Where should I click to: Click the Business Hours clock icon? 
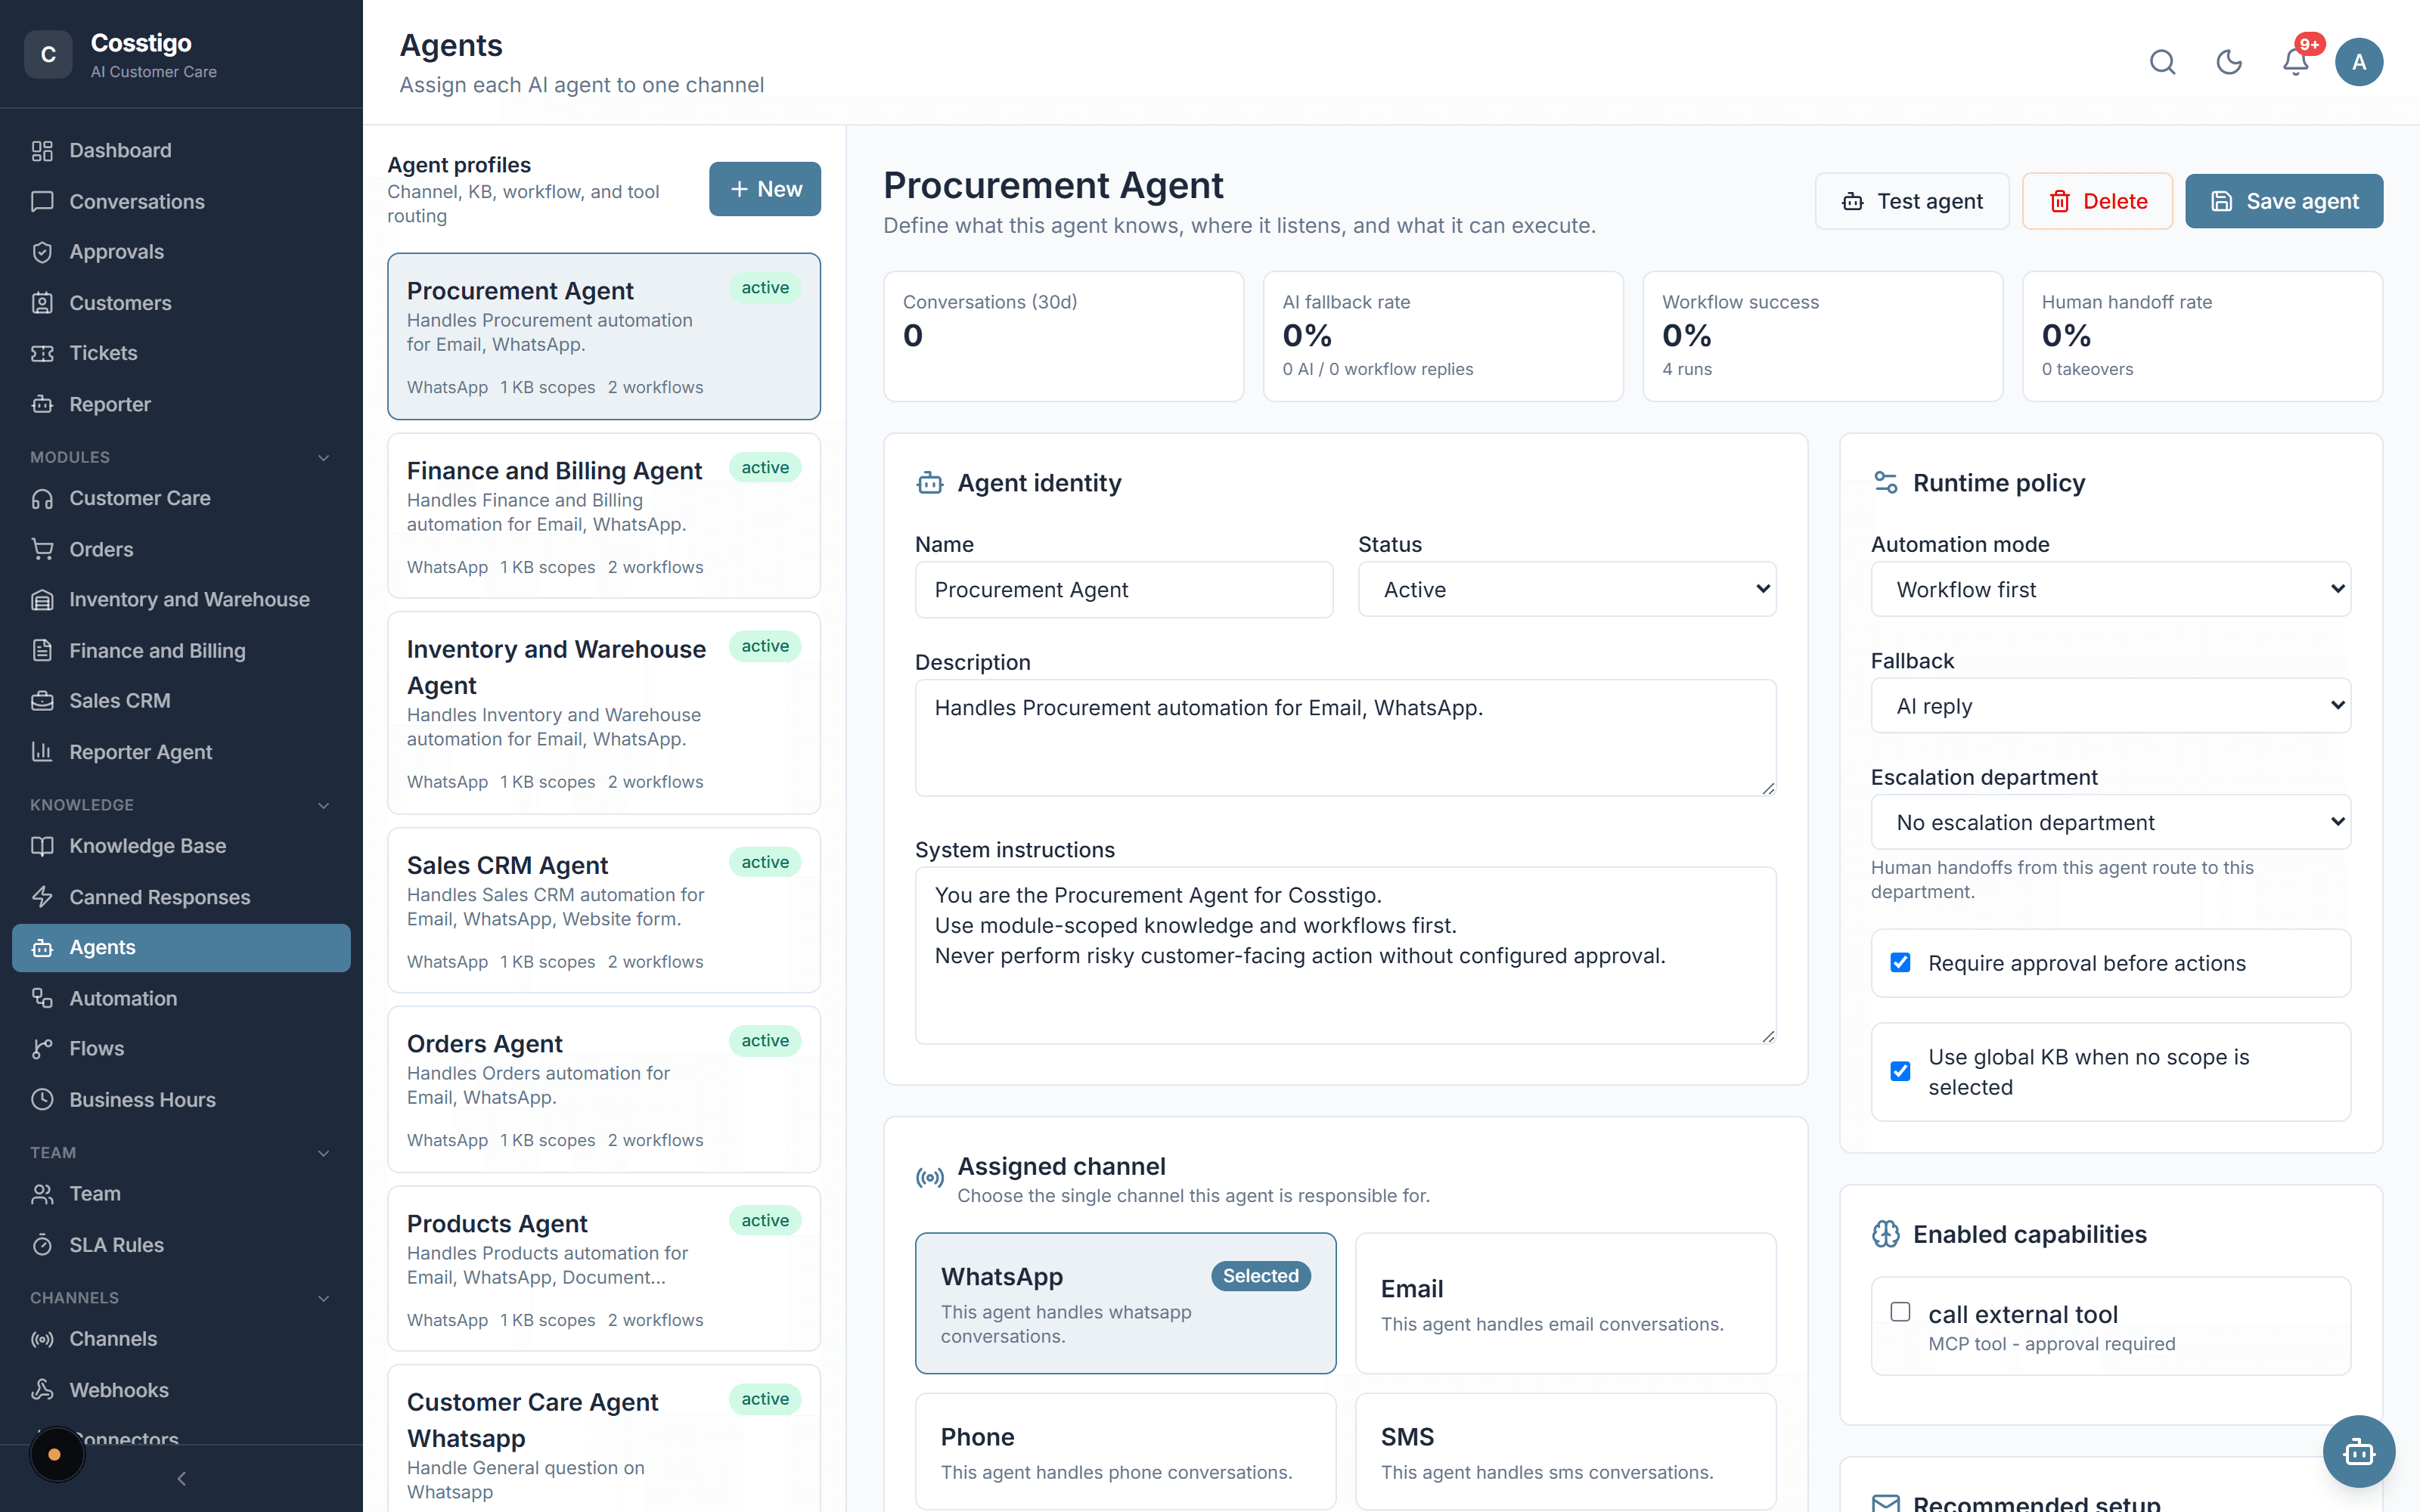(x=42, y=1099)
